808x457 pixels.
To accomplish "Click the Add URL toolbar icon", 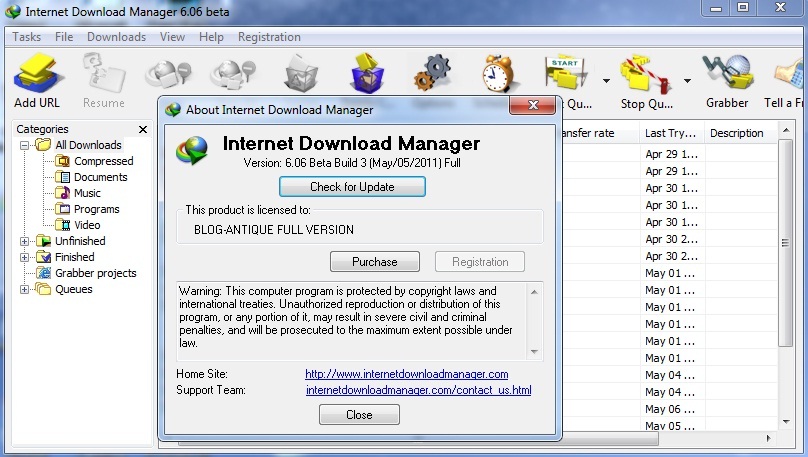I will (38, 74).
